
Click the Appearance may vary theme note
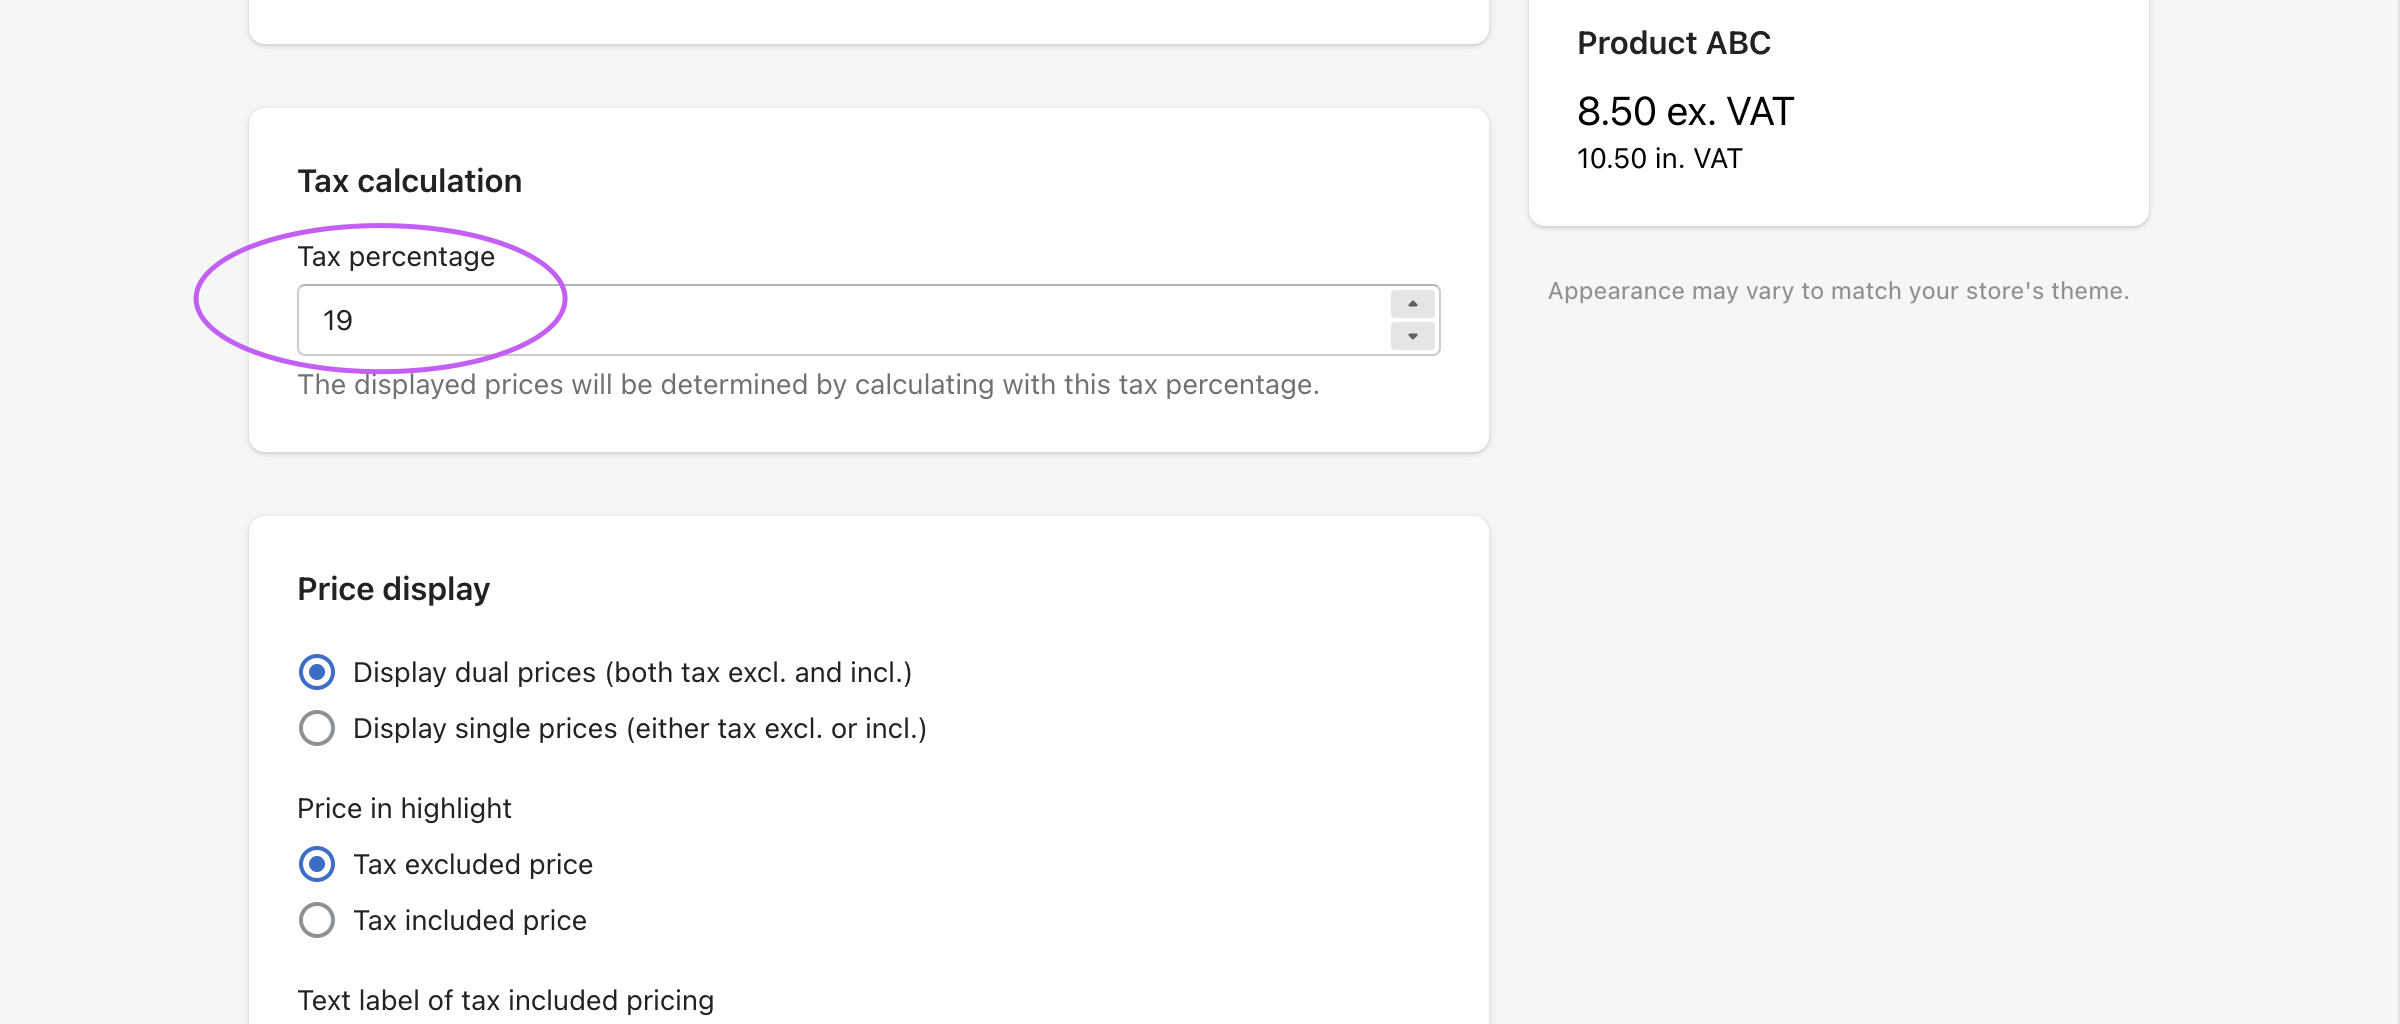pos(1838,291)
